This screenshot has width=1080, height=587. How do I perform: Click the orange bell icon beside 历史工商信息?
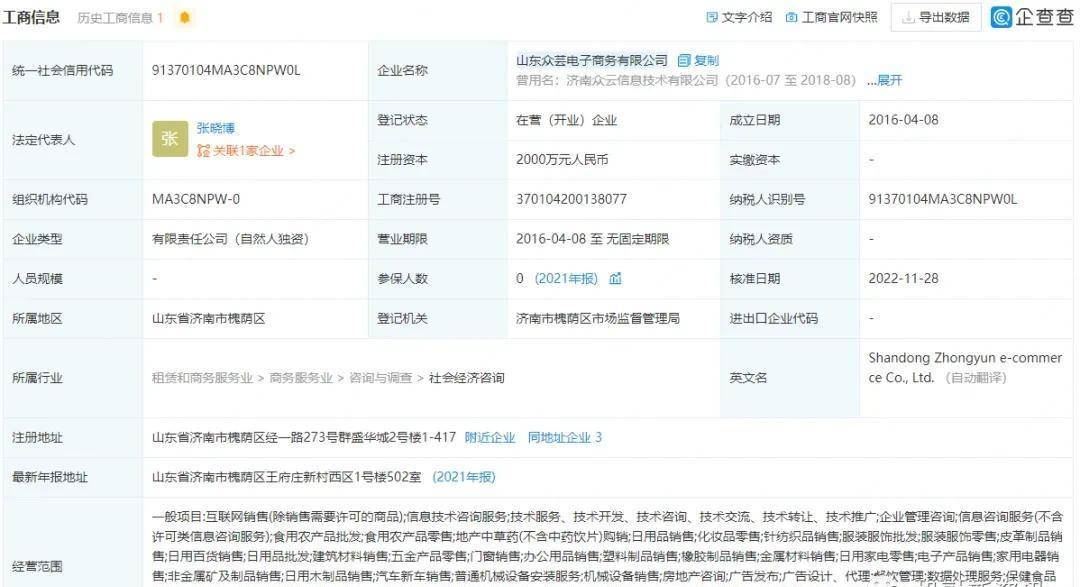(185, 17)
